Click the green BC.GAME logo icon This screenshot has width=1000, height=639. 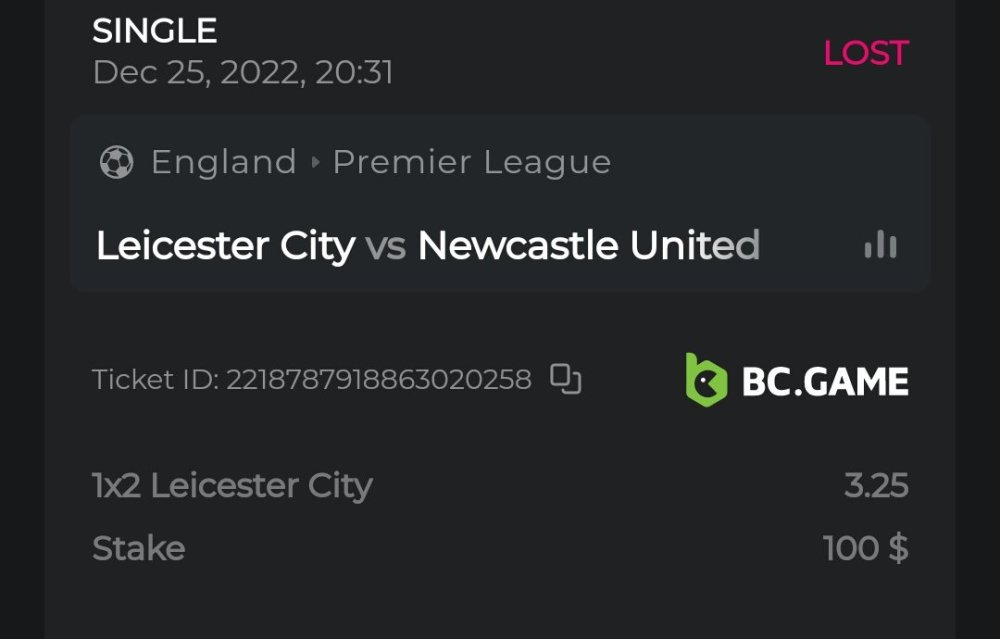[706, 380]
